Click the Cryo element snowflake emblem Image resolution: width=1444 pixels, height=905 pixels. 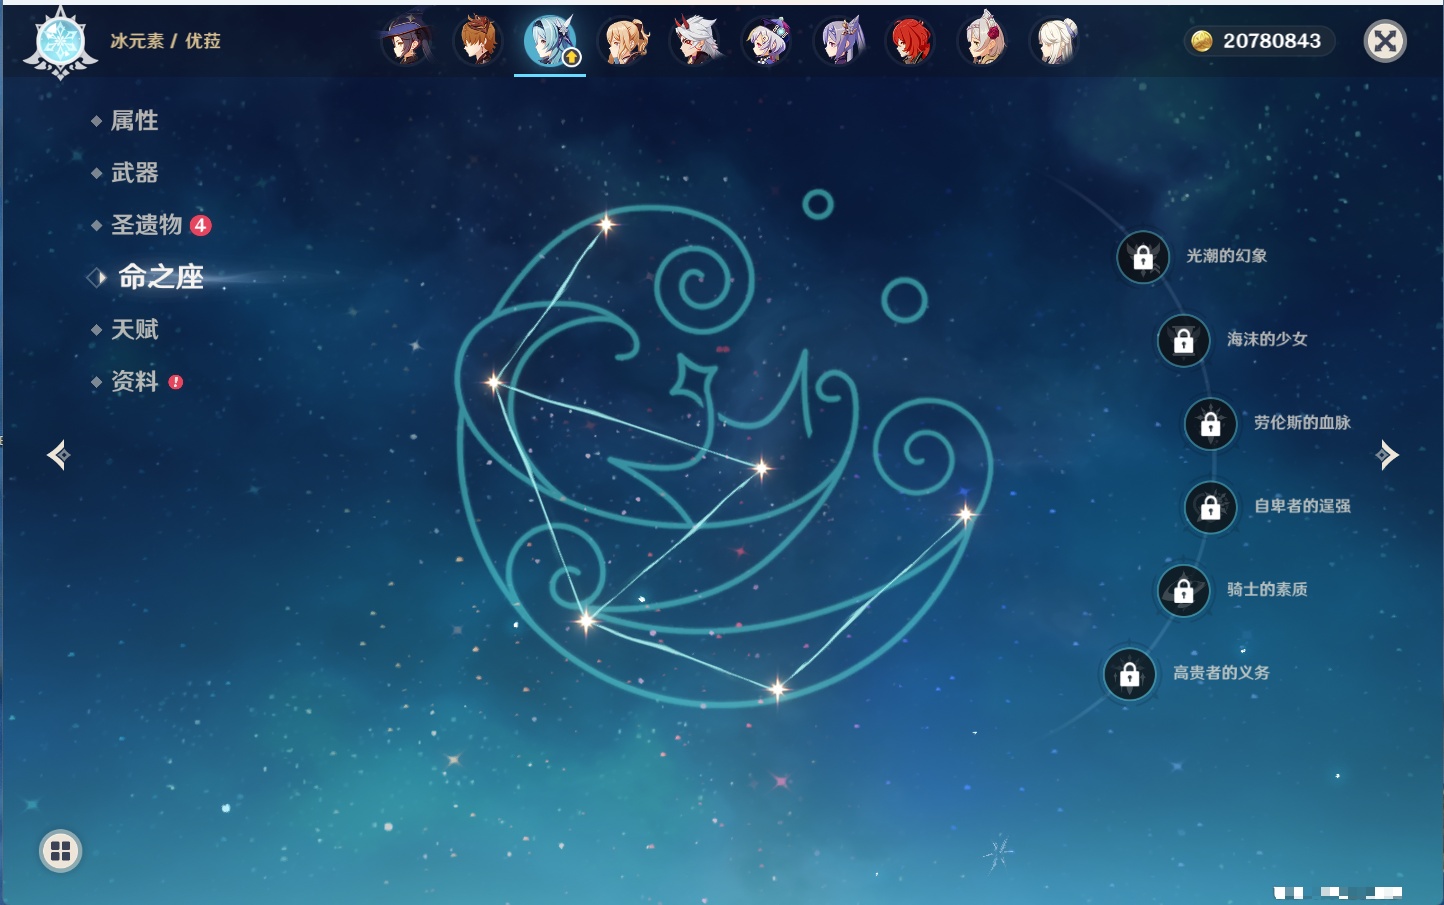pos(61,43)
